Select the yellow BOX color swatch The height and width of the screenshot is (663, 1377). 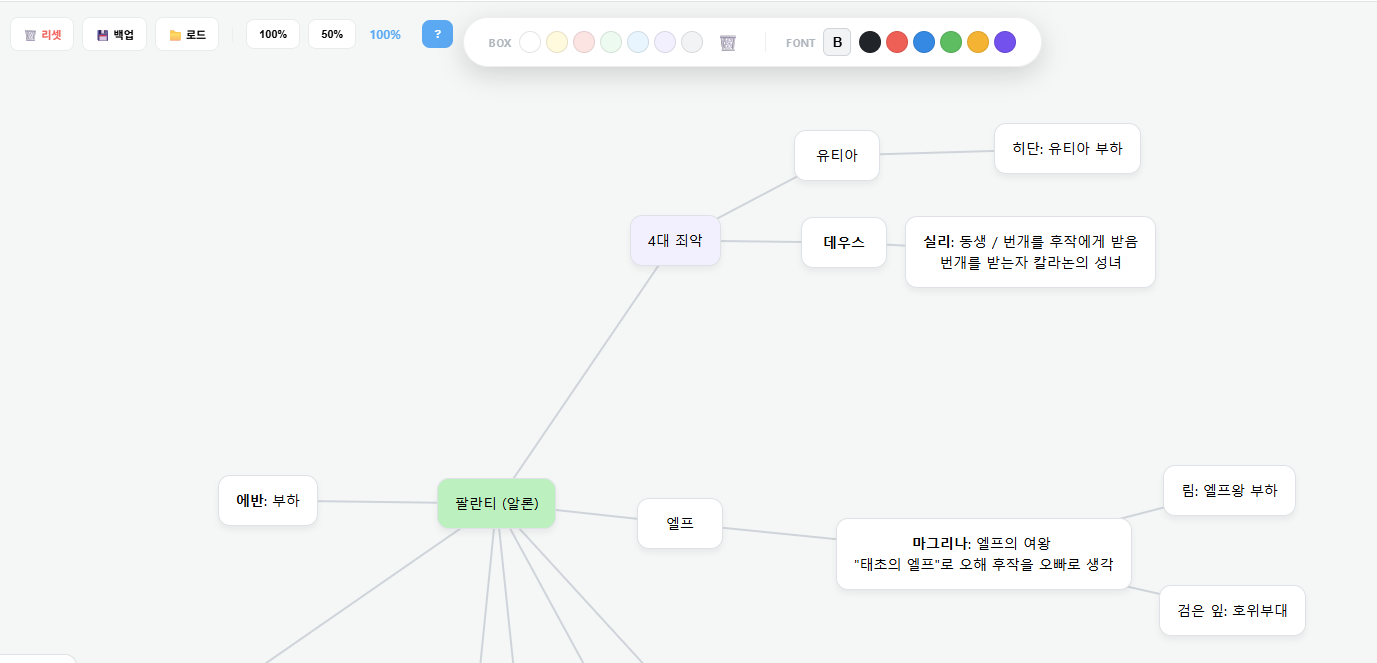557,42
